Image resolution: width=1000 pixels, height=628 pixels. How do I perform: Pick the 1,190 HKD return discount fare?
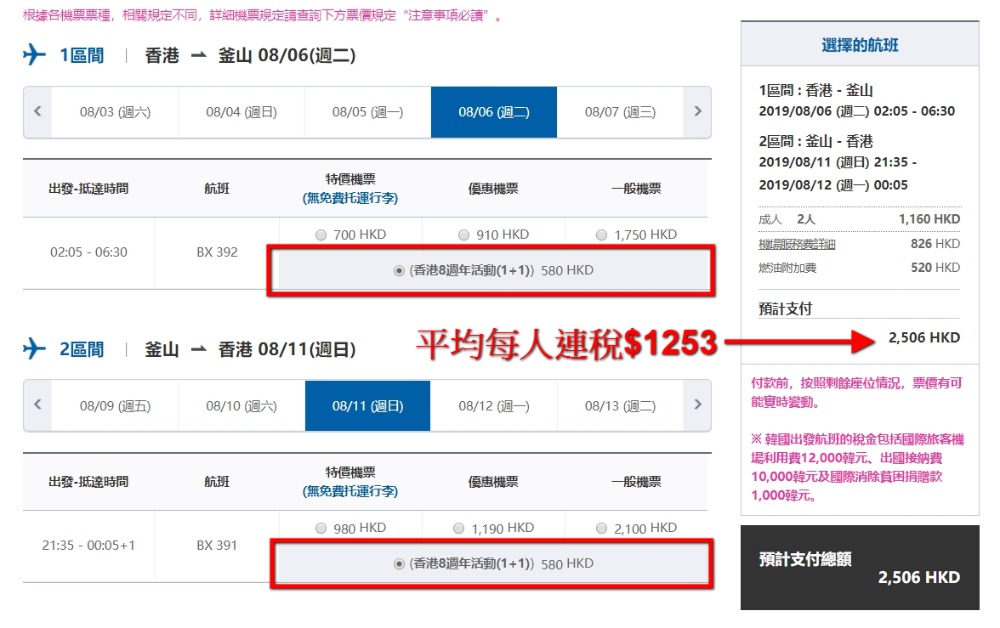coord(459,528)
